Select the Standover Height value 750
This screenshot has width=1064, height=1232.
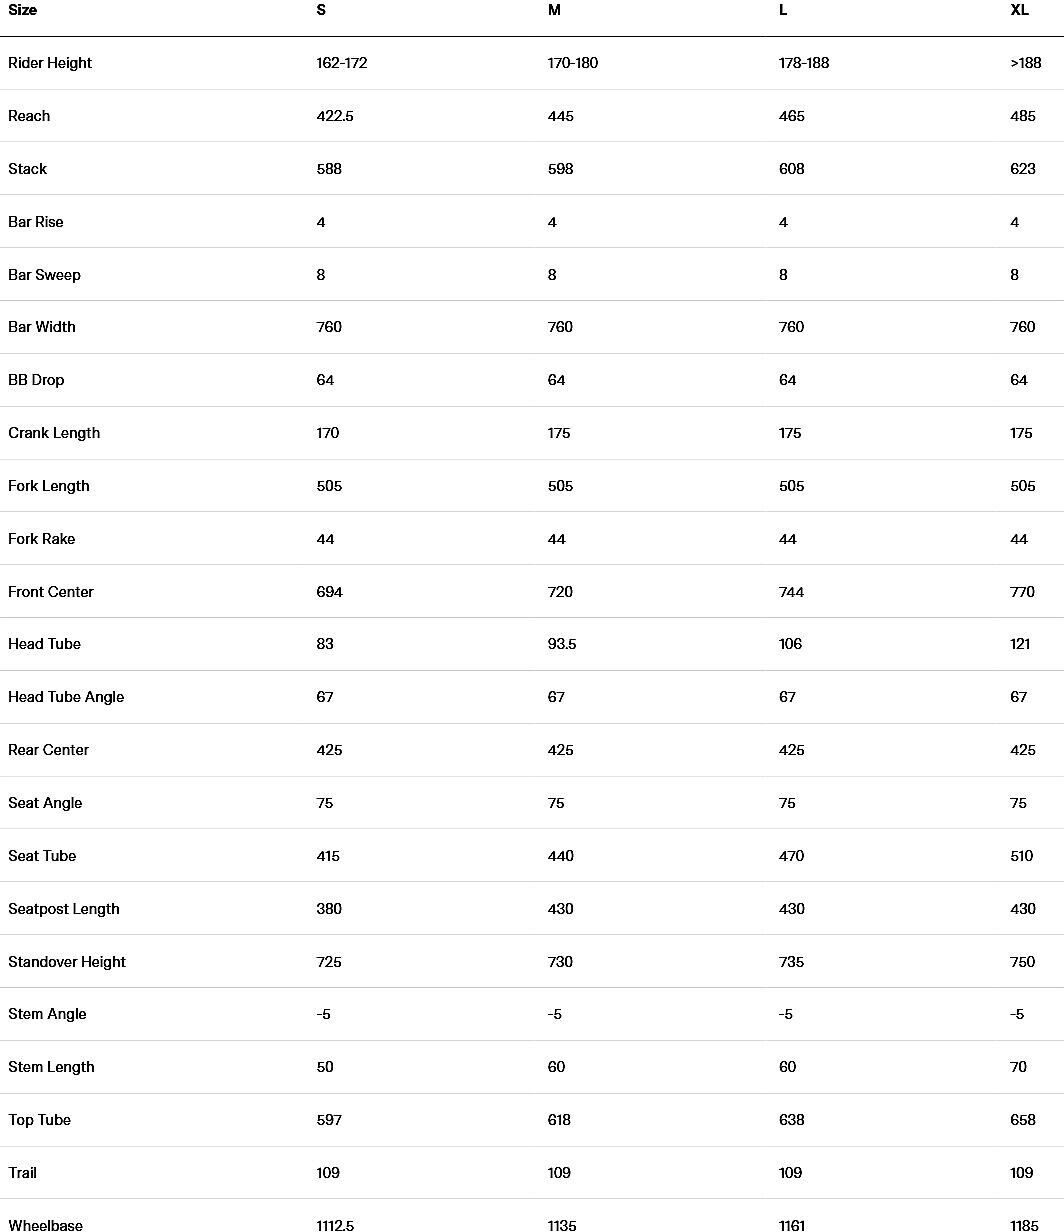[1023, 962]
